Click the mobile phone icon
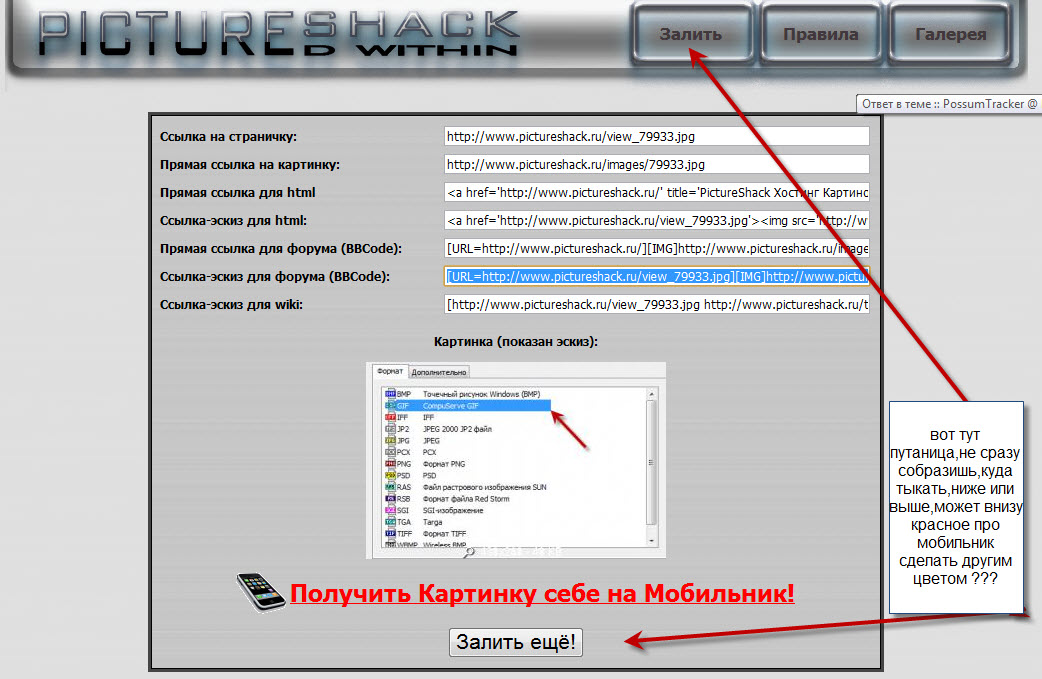This screenshot has height=679, width=1042. tap(260, 591)
